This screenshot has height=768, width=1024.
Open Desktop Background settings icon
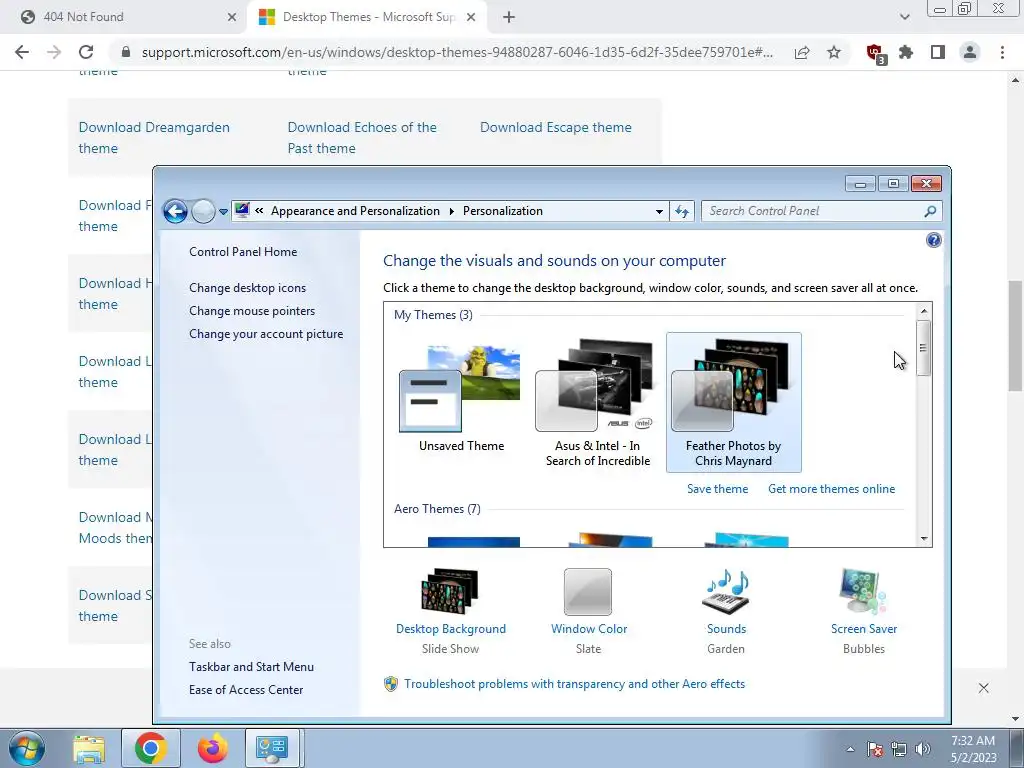coord(450,592)
